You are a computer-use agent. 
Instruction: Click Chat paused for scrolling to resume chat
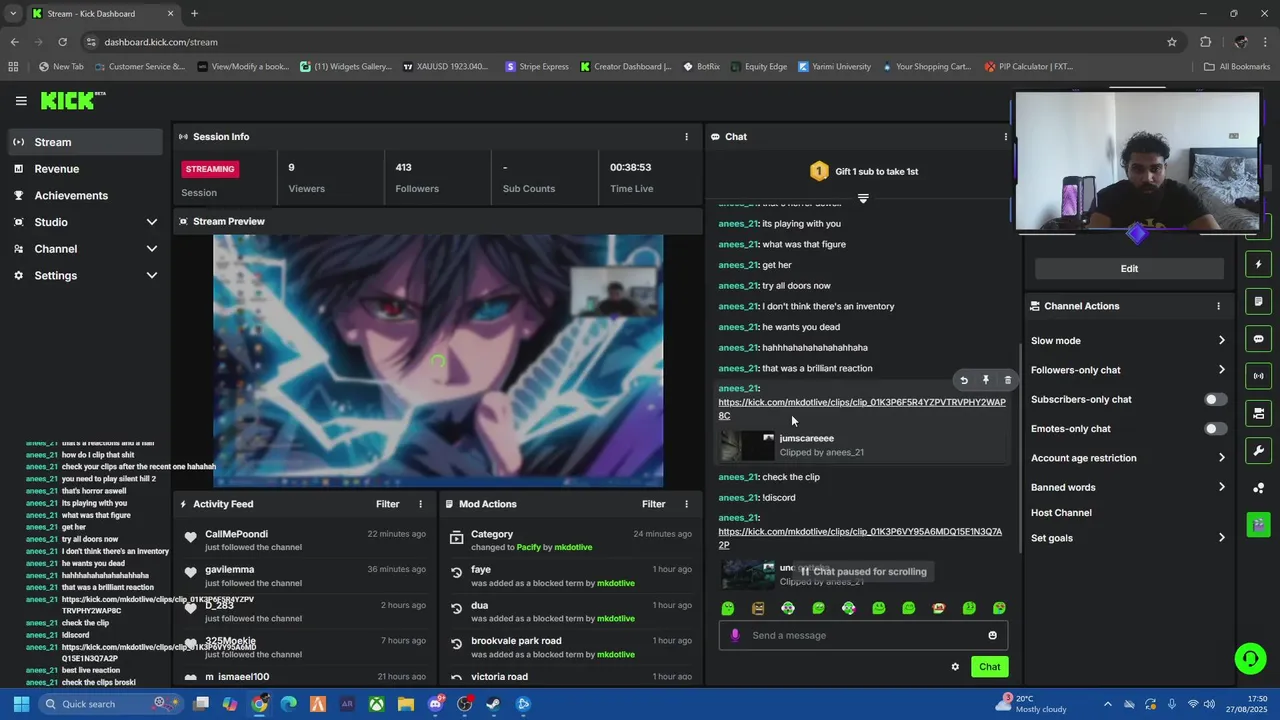863,572
